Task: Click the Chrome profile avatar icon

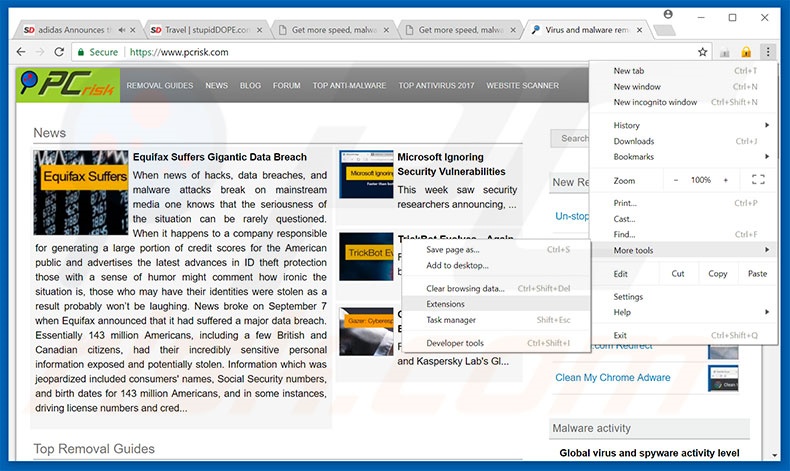Action: [x=668, y=14]
